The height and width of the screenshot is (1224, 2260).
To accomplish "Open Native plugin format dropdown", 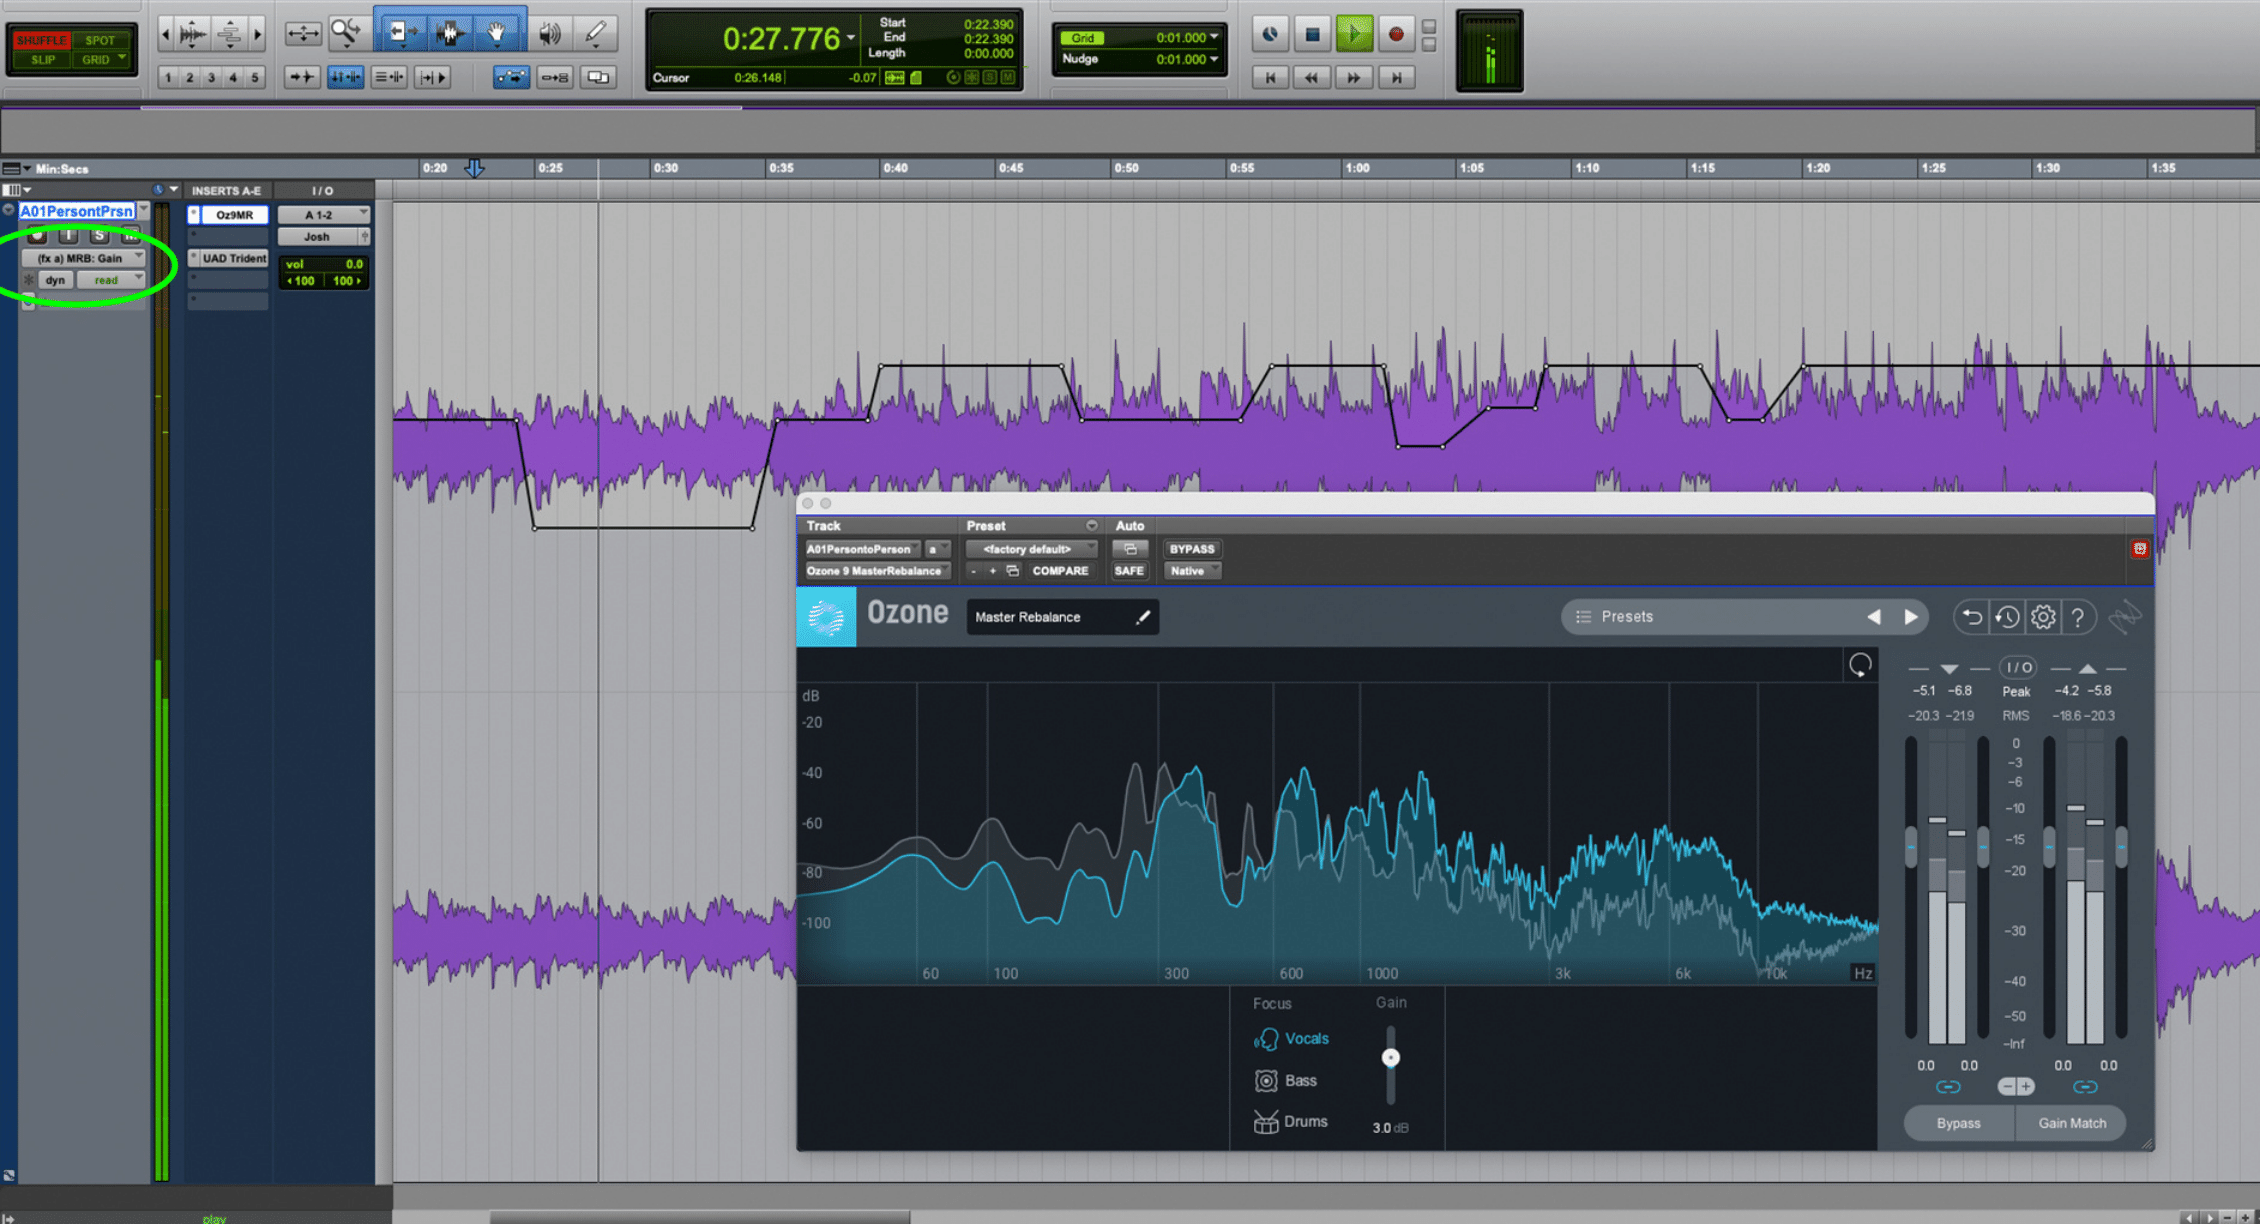I will tap(1191, 571).
